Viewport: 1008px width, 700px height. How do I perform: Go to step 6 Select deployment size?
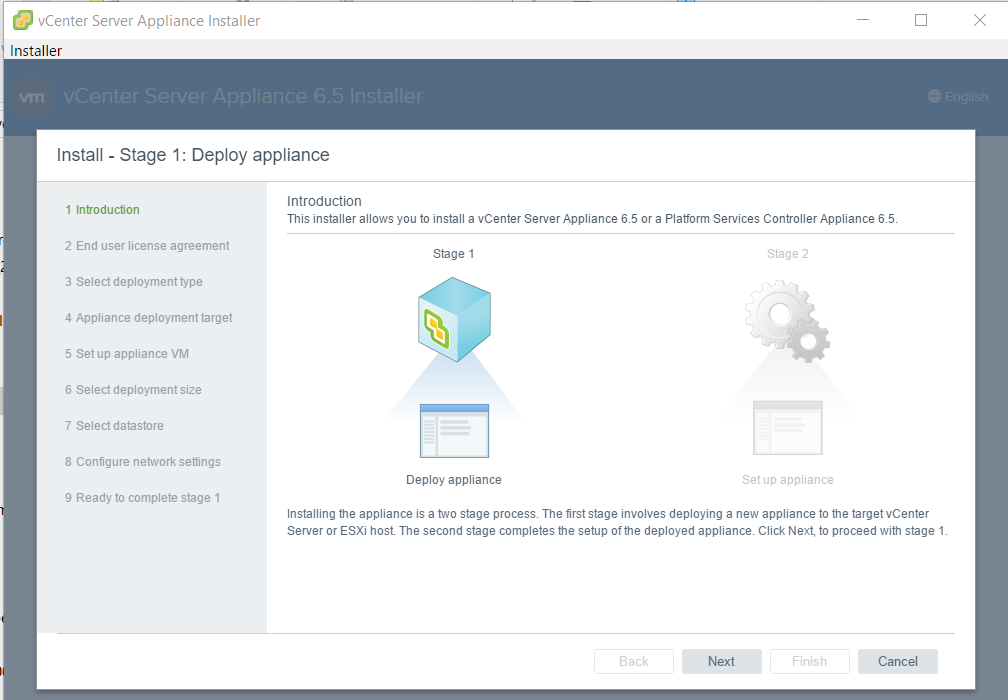click(x=132, y=390)
